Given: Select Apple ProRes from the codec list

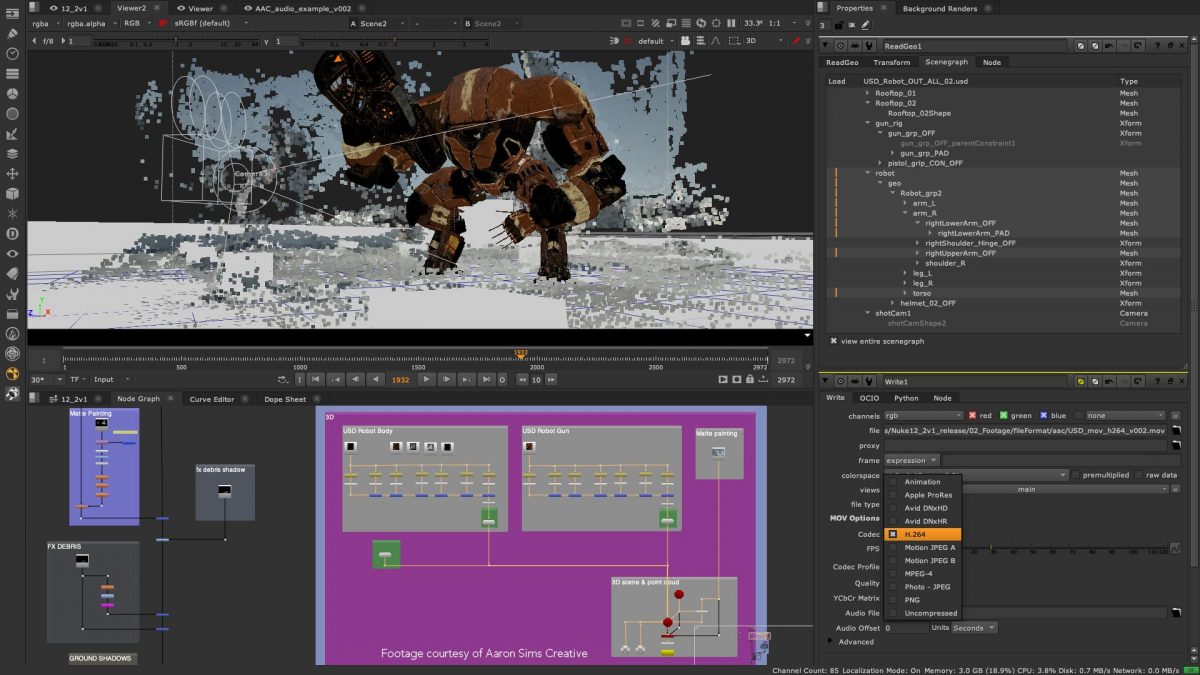Looking at the screenshot, I should (929, 494).
